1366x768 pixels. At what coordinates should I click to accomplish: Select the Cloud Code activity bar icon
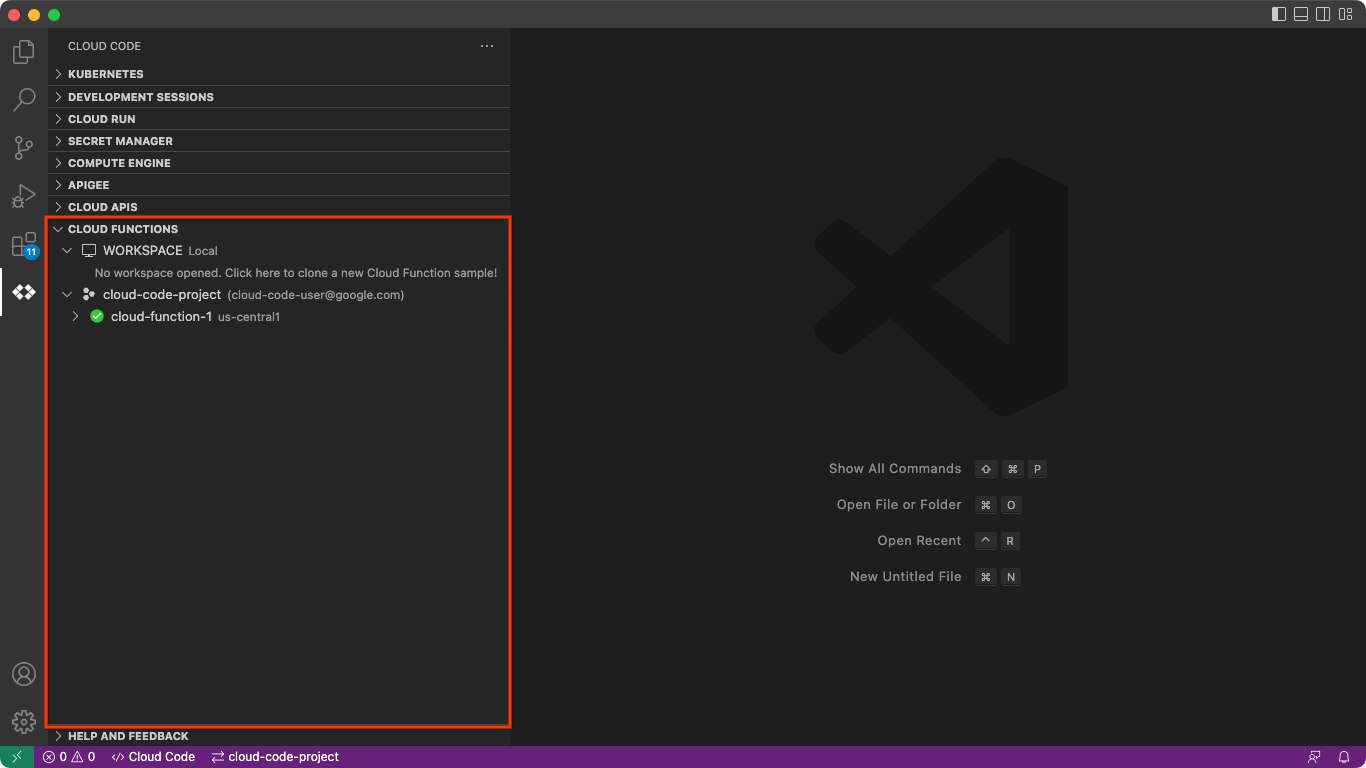[x=24, y=292]
